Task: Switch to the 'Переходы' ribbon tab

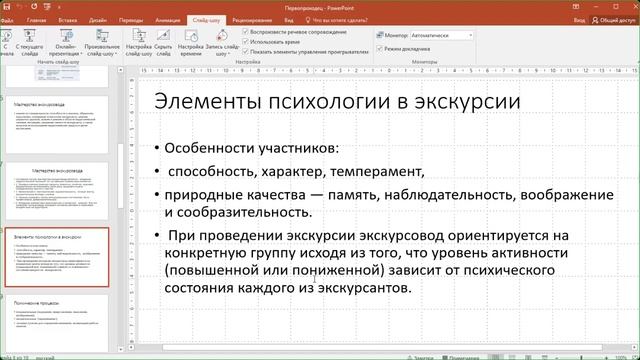Action: tap(131, 20)
